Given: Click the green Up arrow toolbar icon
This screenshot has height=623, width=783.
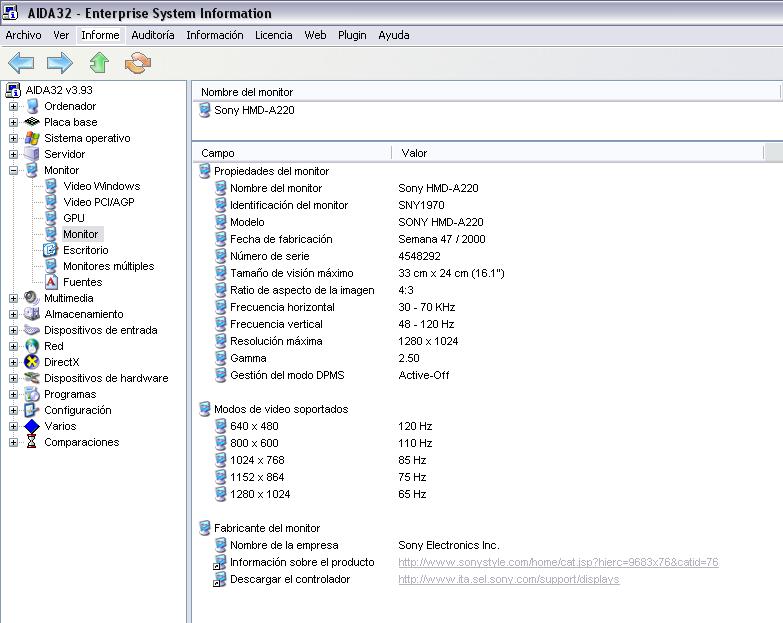Looking at the screenshot, I should [x=98, y=64].
